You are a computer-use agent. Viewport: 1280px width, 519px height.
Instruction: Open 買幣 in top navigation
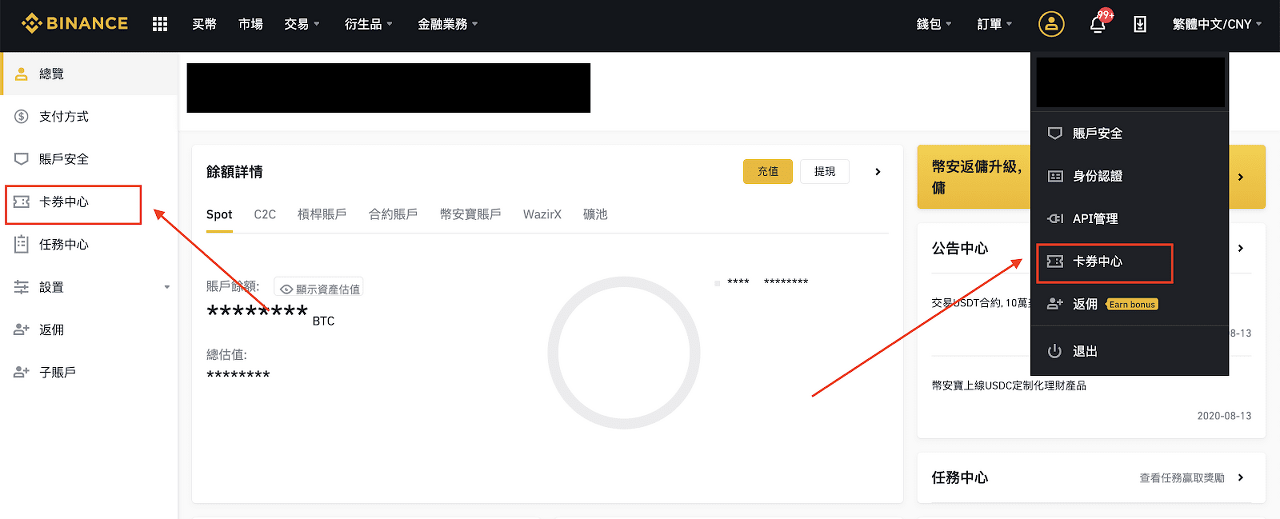click(204, 24)
